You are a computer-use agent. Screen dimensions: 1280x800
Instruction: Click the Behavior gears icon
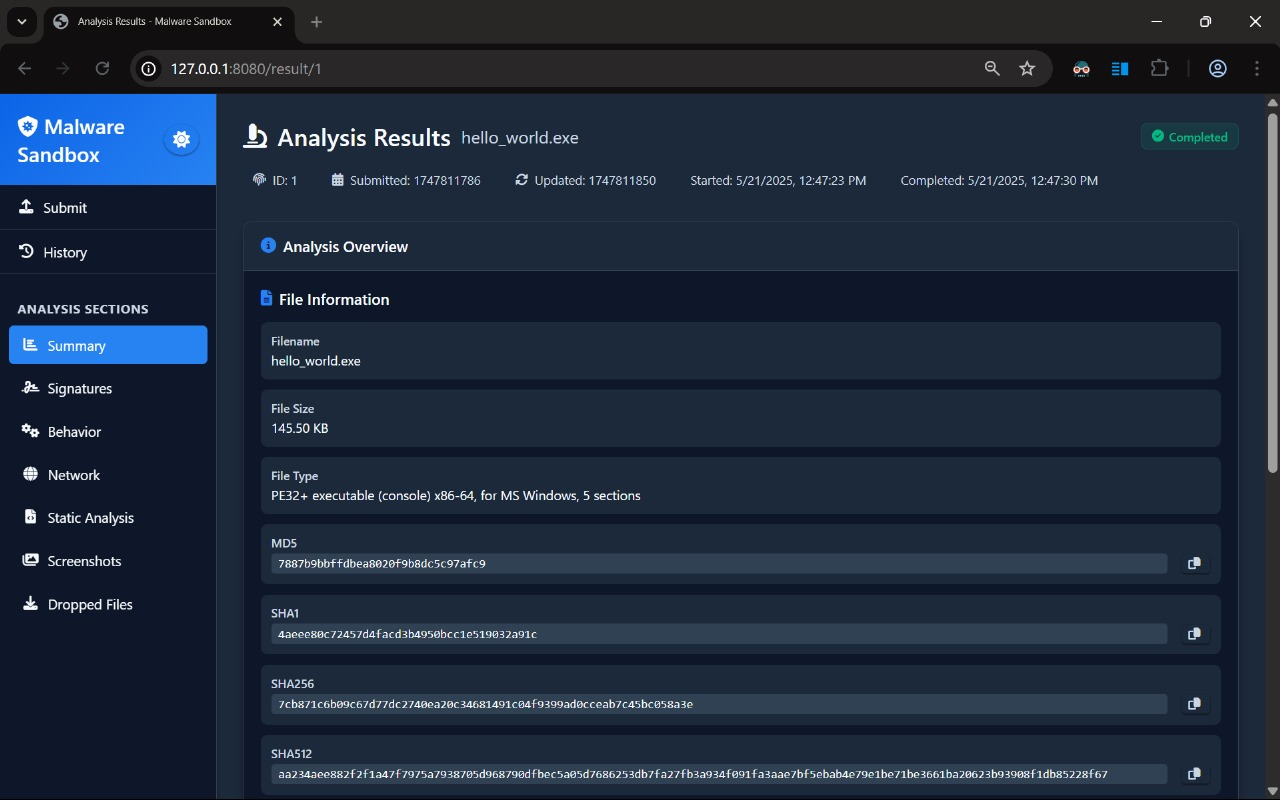point(30,431)
